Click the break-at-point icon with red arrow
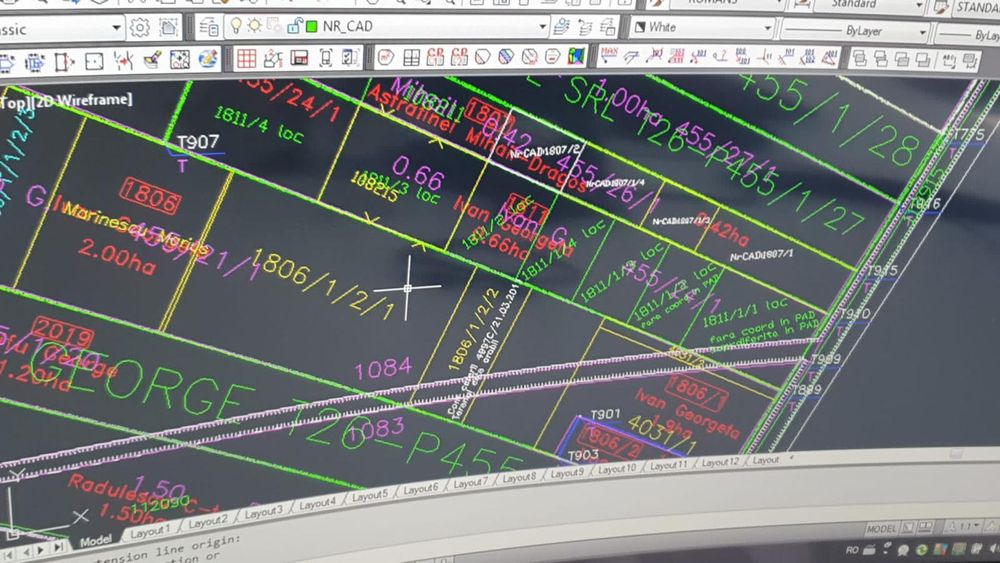The image size is (1000, 563). pos(122,61)
